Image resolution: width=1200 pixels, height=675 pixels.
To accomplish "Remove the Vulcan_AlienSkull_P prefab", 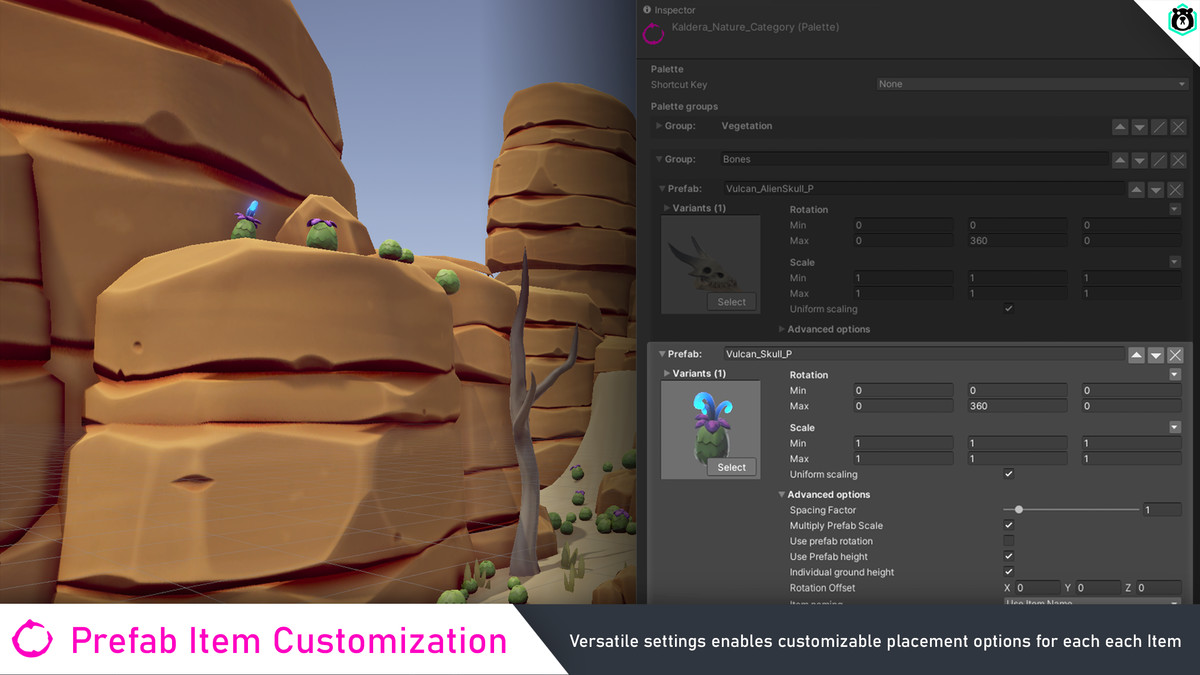I will (1175, 189).
